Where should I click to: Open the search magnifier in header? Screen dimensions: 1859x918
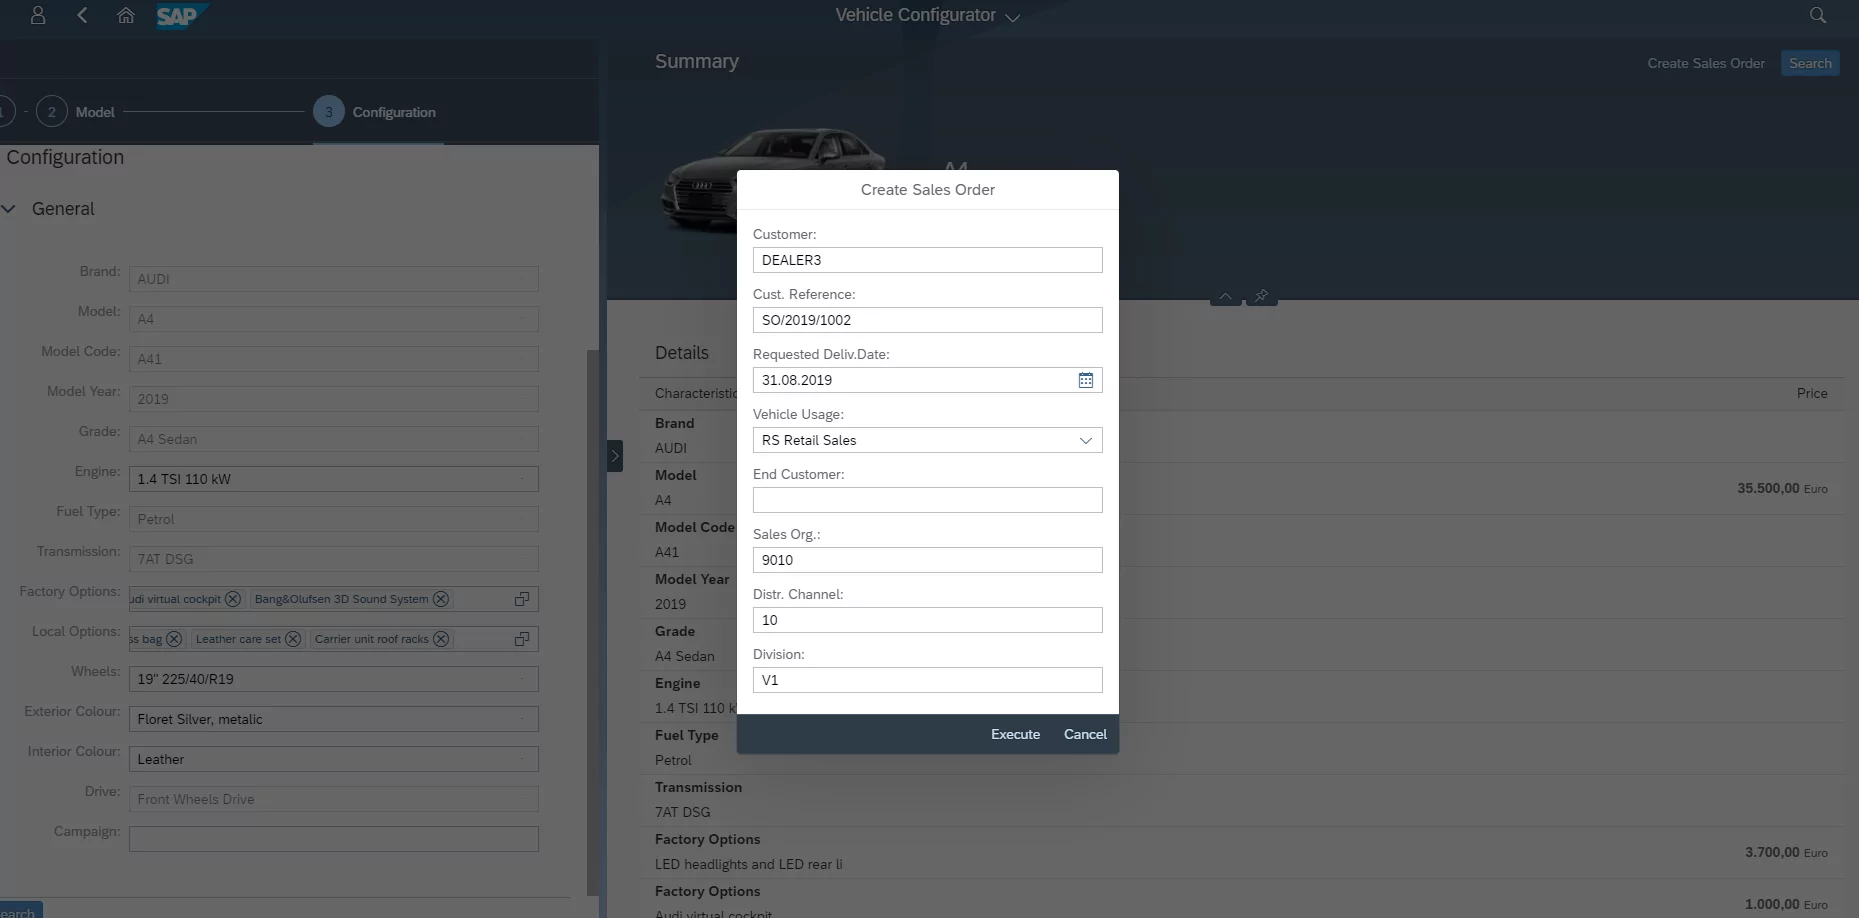(1818, 15)
